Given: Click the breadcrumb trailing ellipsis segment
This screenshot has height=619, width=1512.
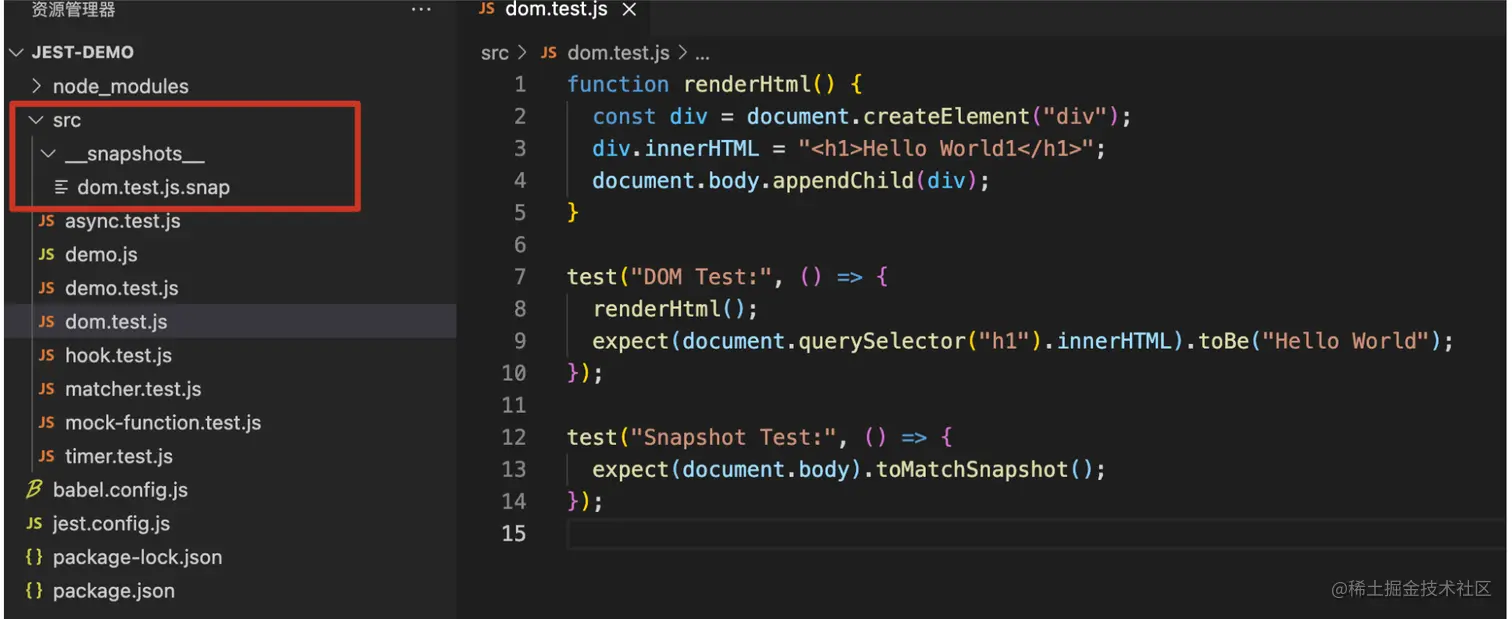Looking at the screenshot, I should click(702, 53).
